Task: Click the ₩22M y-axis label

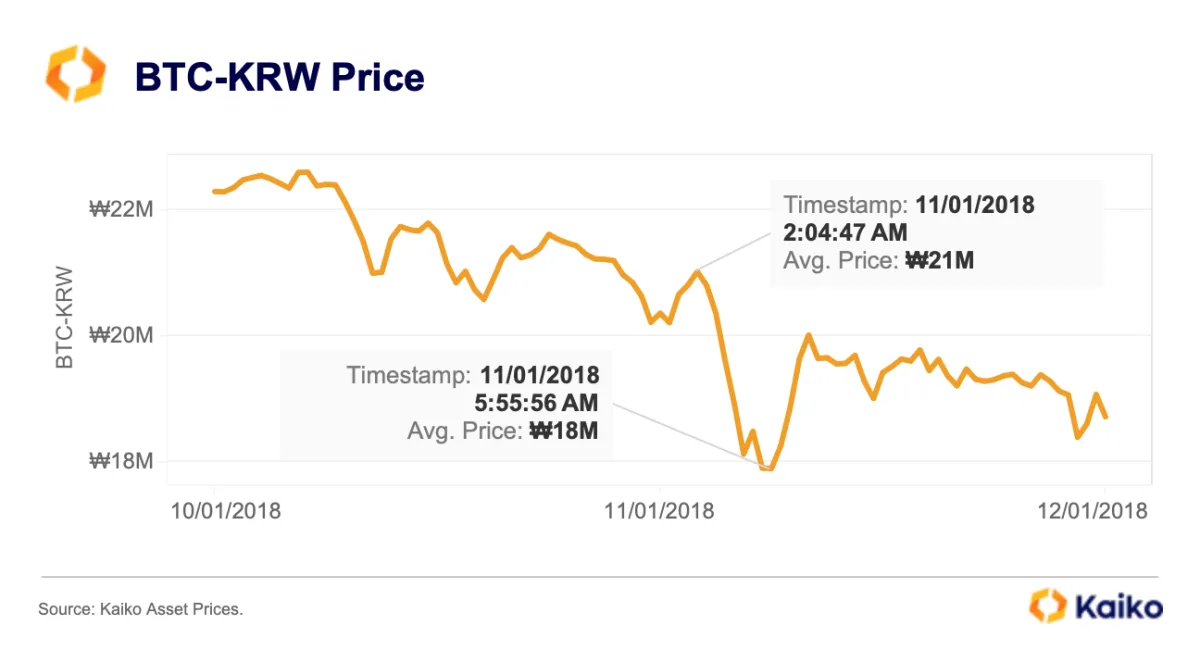Action: [x=121, y=209]
